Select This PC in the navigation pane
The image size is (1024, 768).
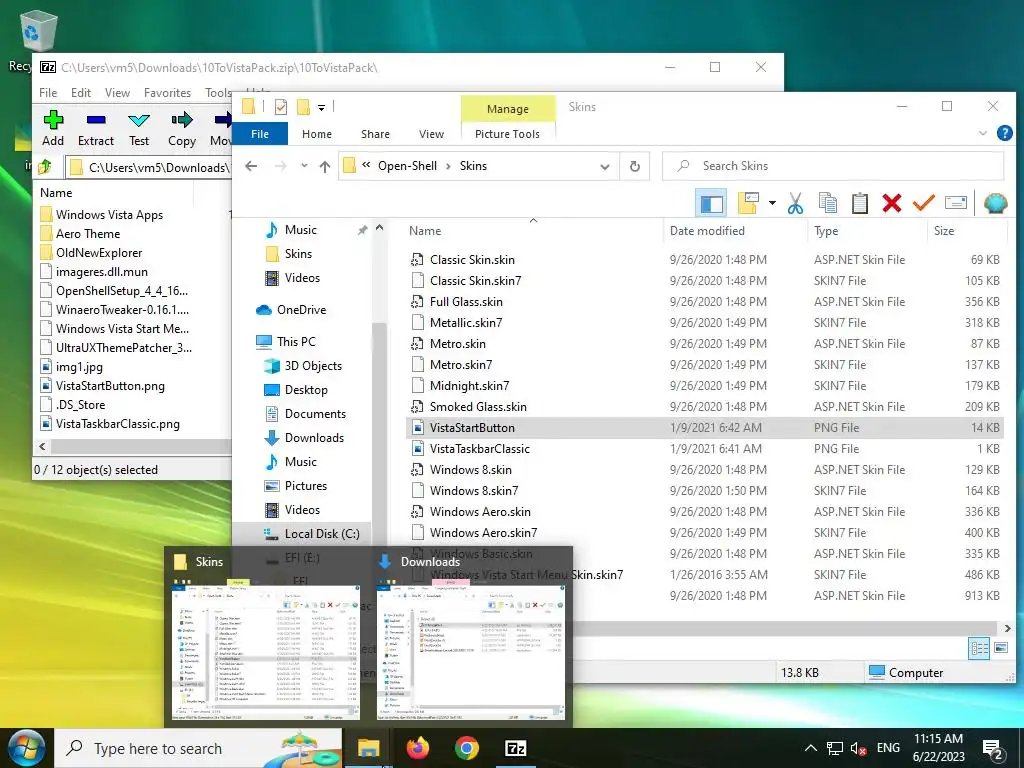click(296, 342)
